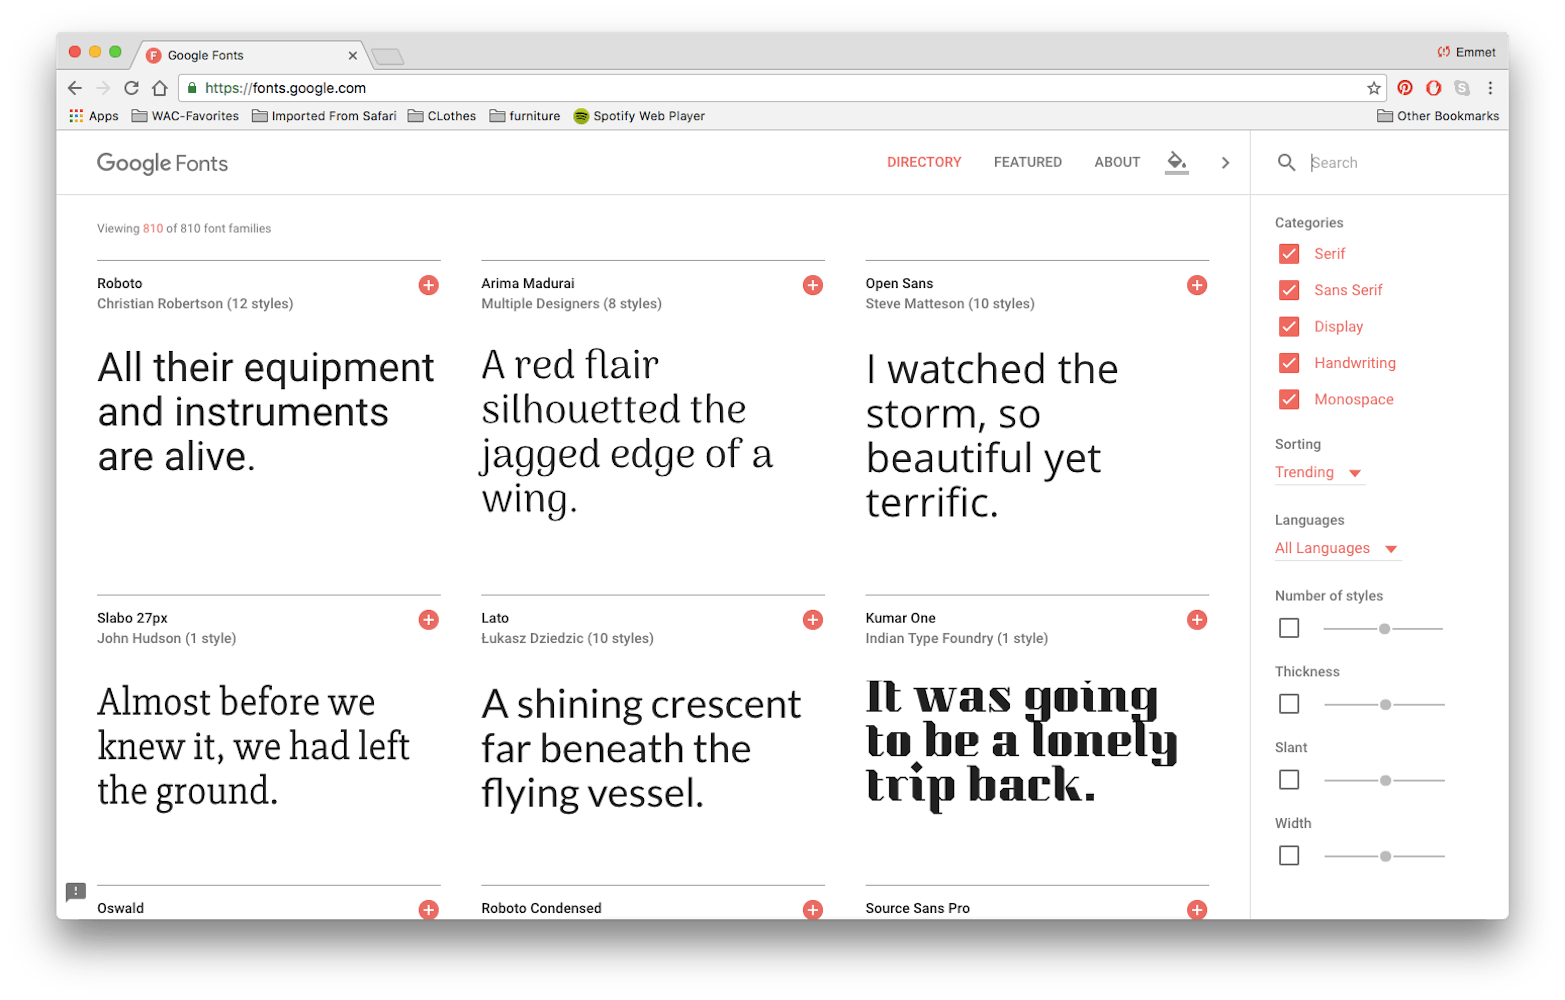Open the About page tab
The image size is (1565, 1000).
coord(1117,162)
